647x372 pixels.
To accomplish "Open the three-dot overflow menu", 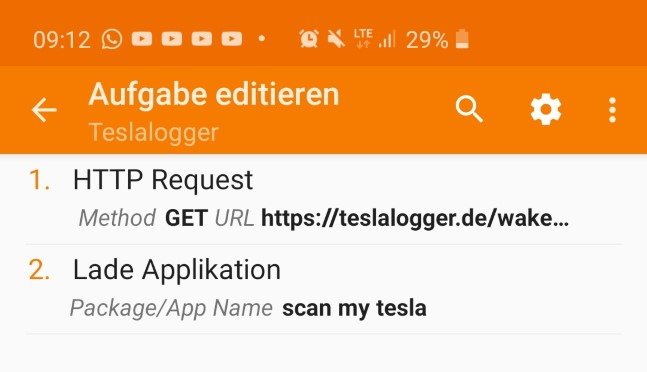I will point(612,110).
